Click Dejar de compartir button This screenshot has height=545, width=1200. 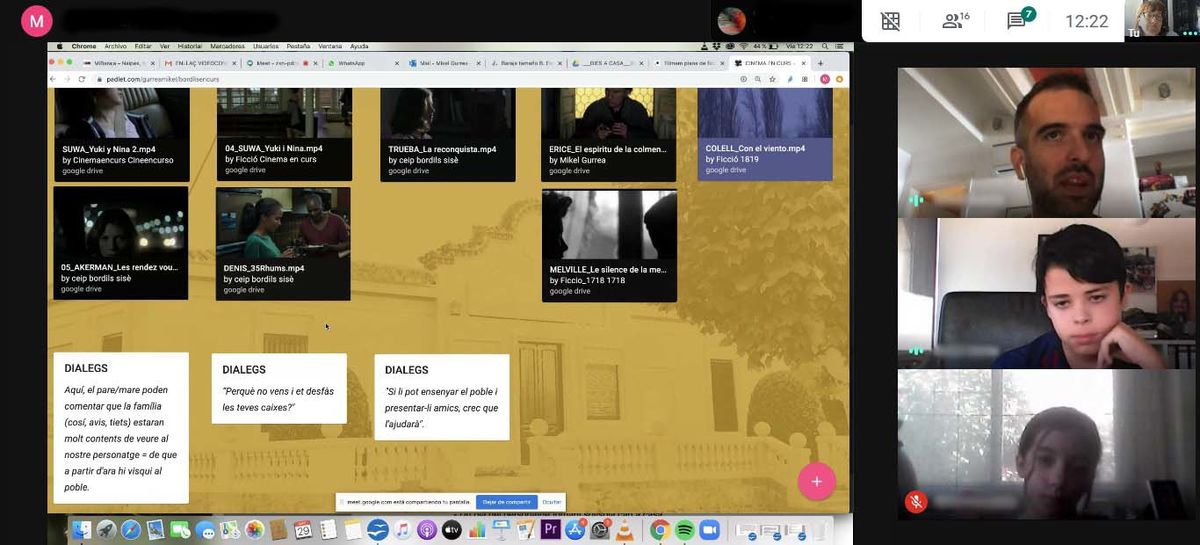(x=508, y=502)
